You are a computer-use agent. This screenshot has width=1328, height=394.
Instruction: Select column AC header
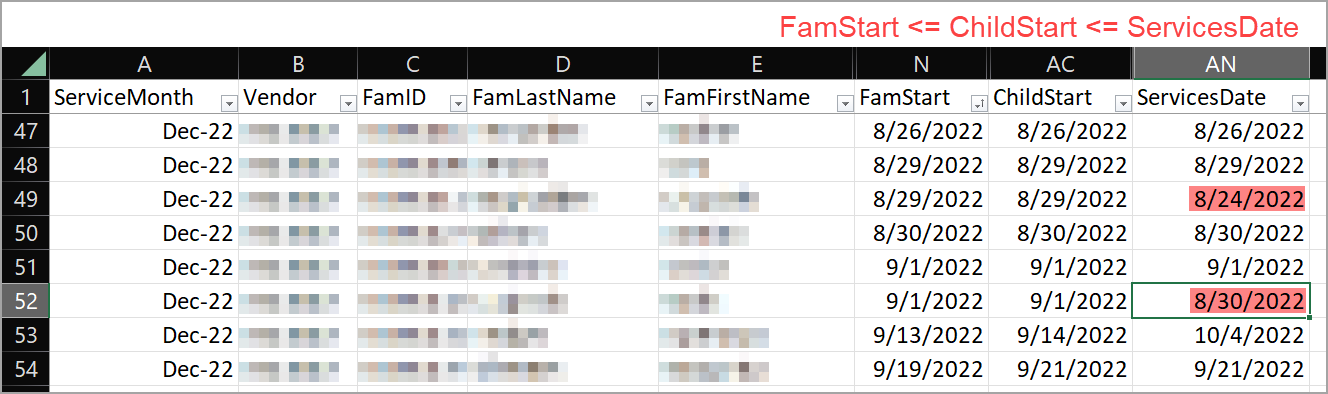pos(1061,64)
